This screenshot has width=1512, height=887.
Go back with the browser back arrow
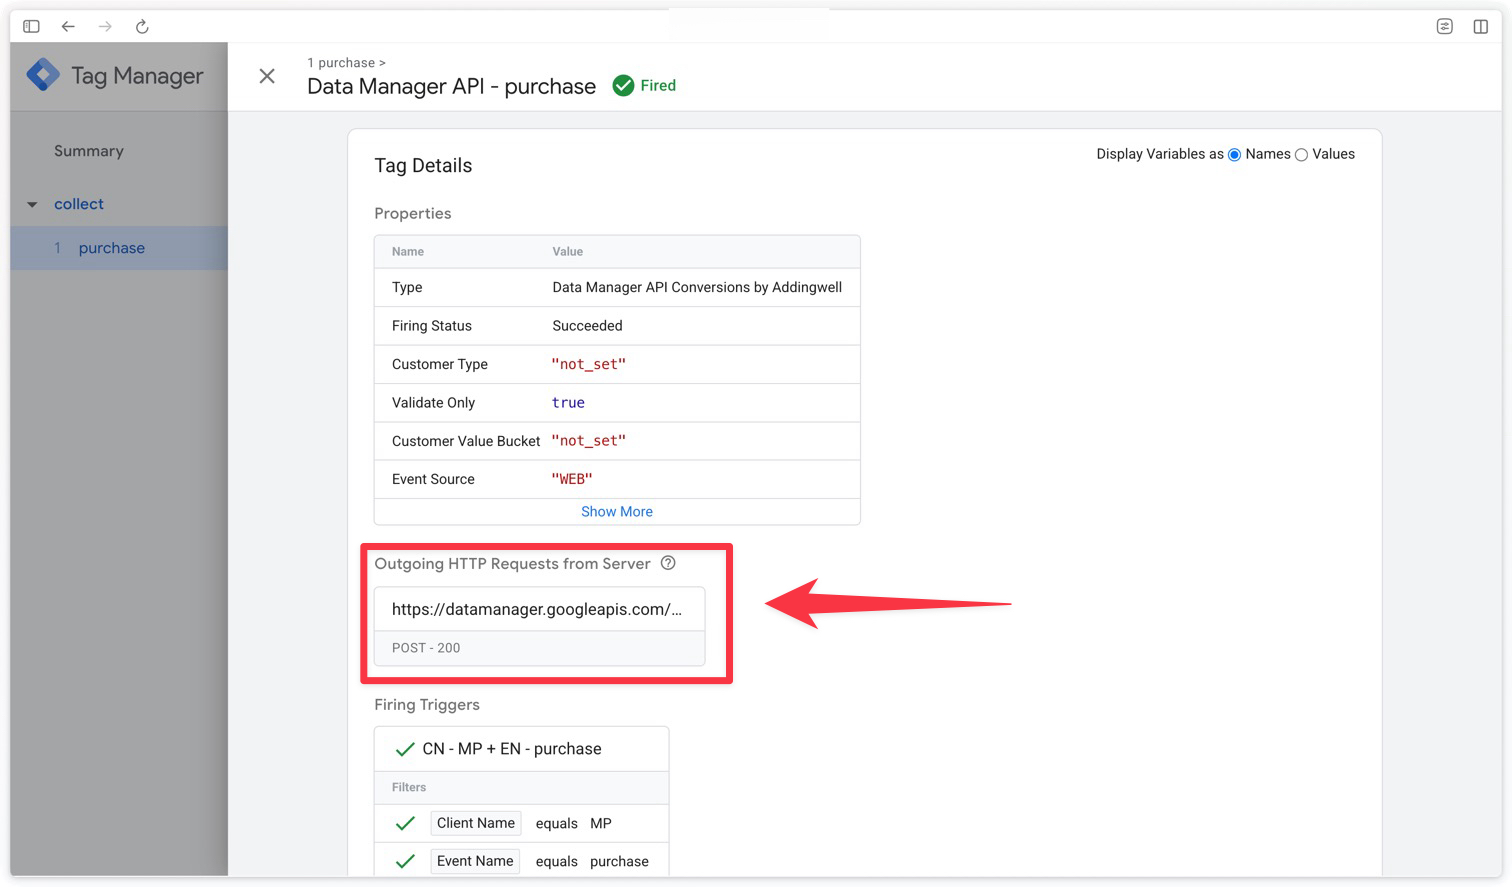pyautogui.click(x=68, y=26)
